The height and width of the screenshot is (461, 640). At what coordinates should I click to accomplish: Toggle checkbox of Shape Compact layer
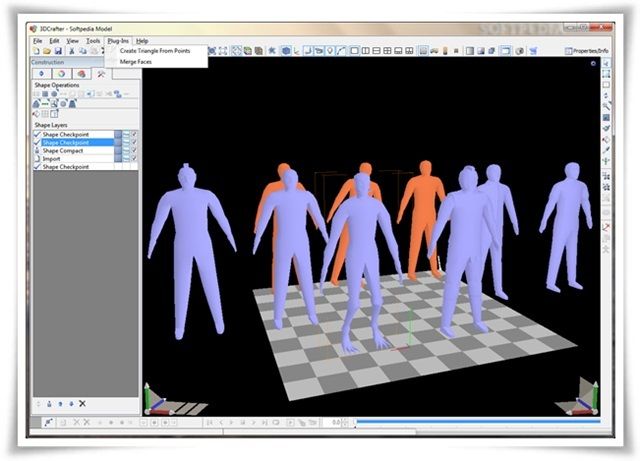point(134,151)
